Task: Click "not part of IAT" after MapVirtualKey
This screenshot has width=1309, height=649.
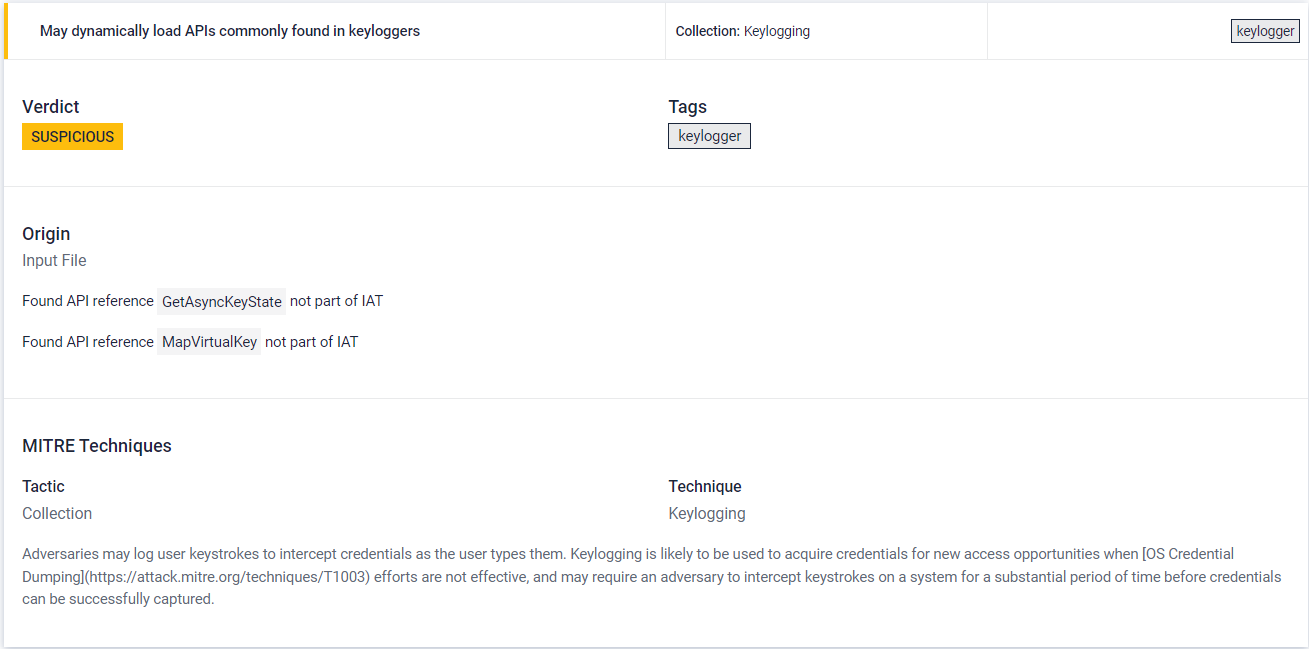Action: click(311, 342)
